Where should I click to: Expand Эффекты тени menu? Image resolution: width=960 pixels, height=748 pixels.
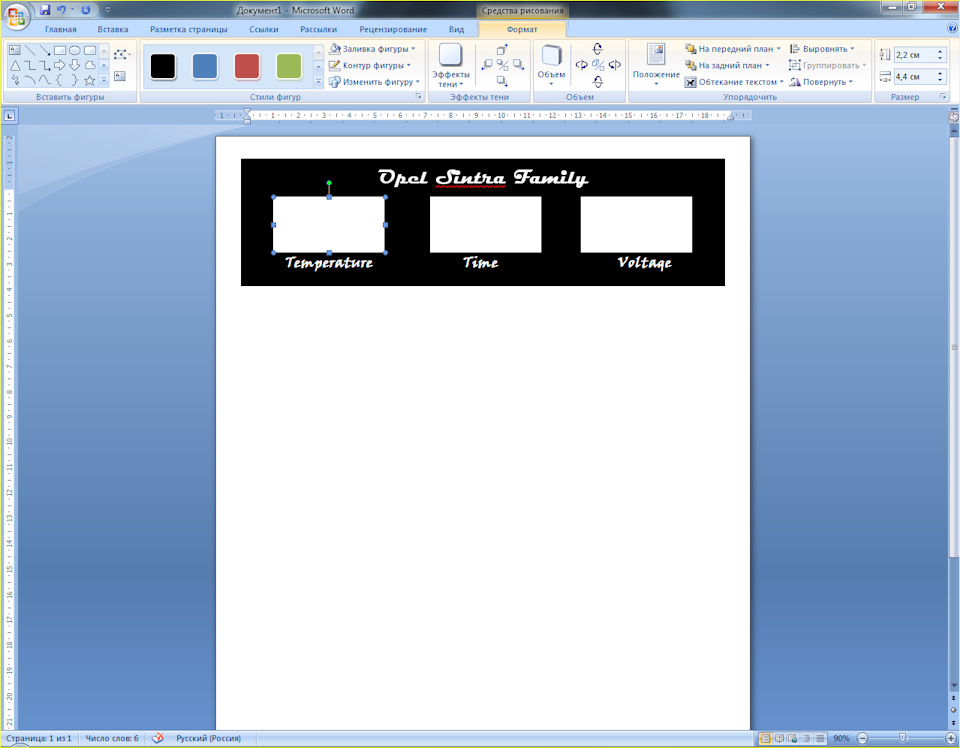coord(451,65)
